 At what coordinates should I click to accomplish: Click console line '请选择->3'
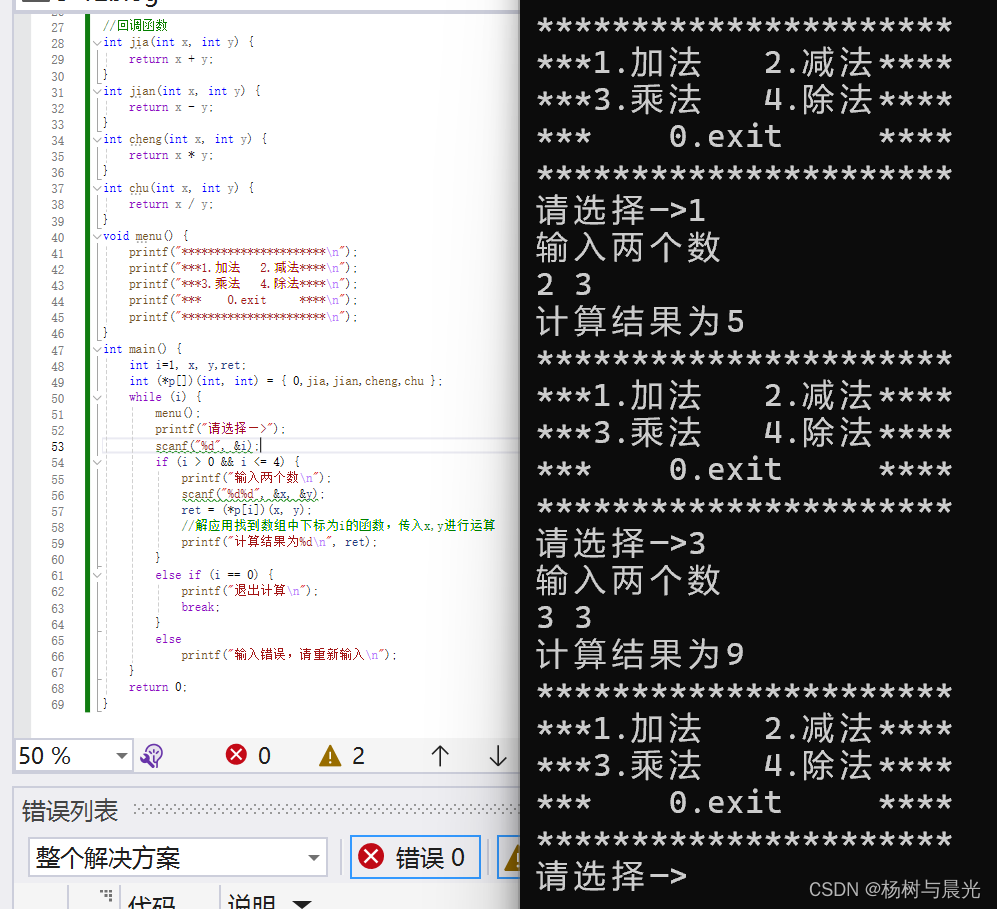coord(621,543)
